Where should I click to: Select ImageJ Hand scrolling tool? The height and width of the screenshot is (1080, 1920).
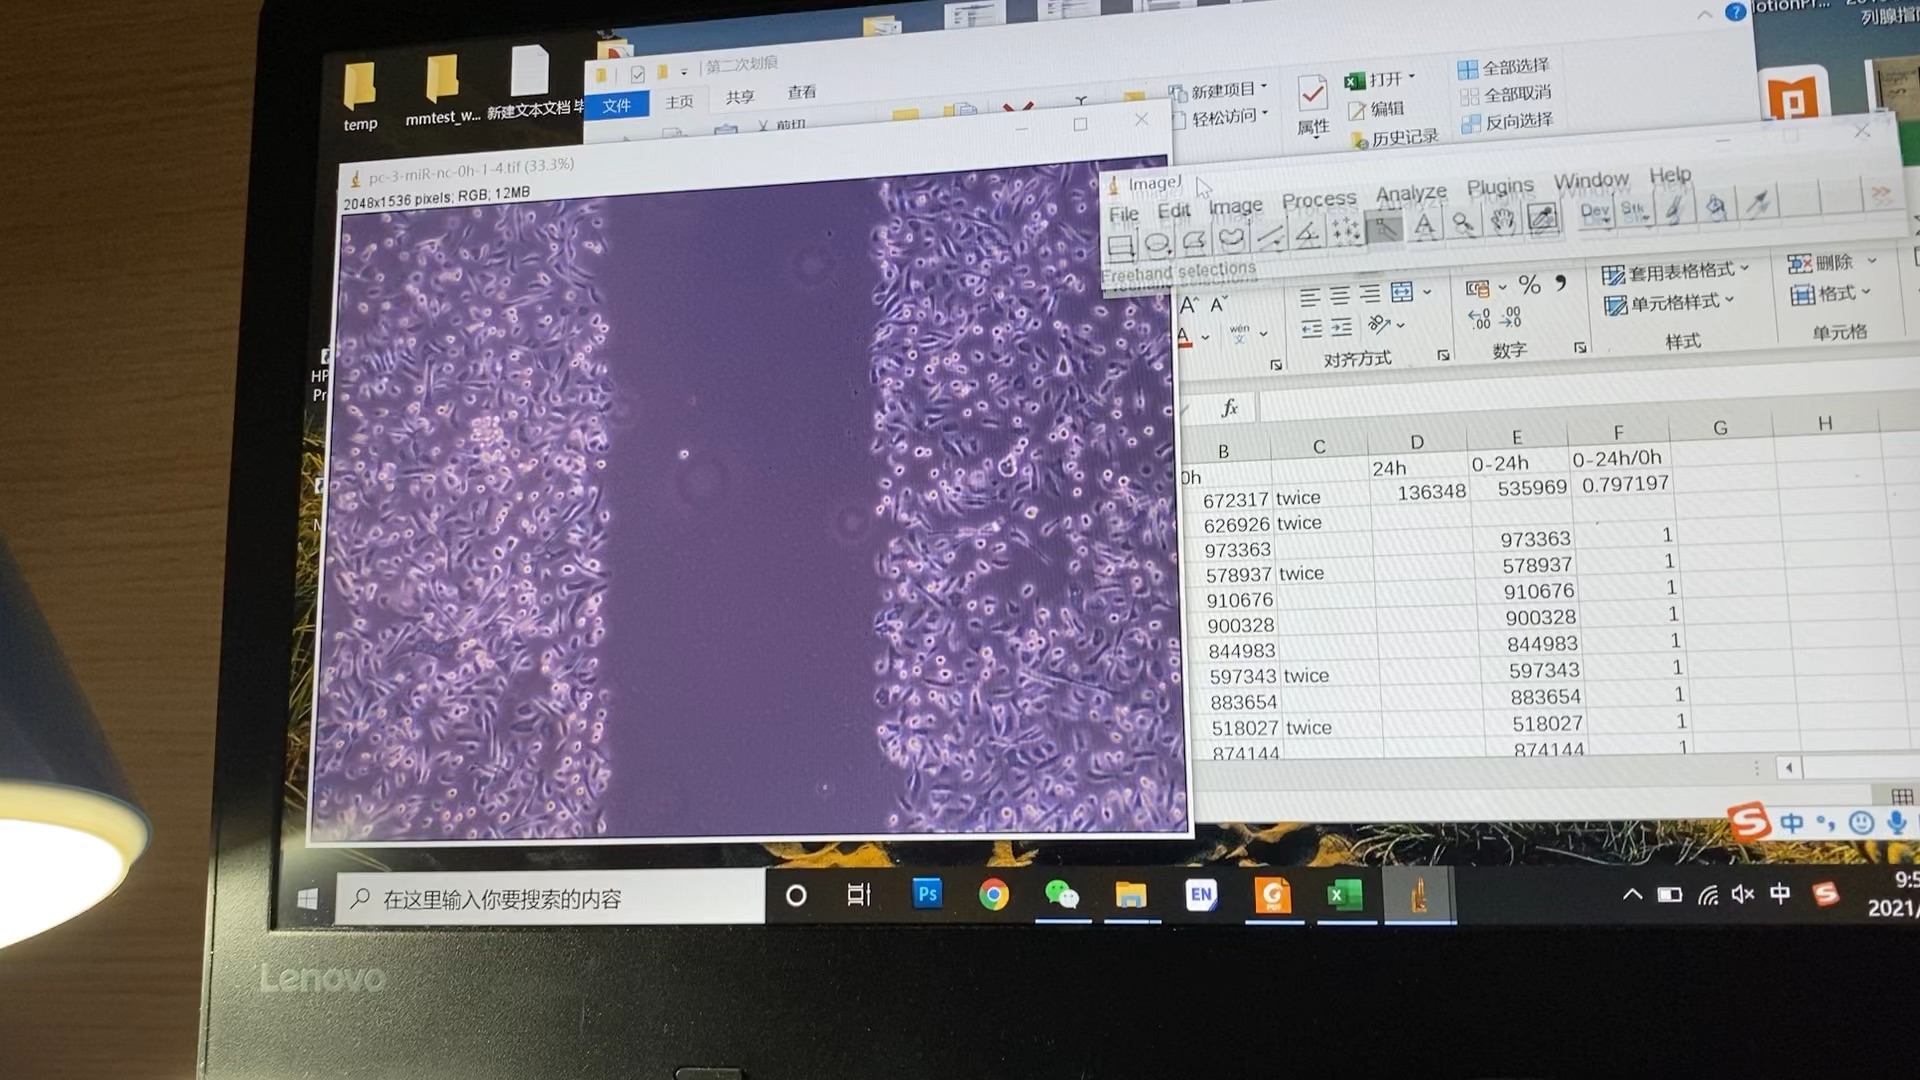(x=1502, y=220)
